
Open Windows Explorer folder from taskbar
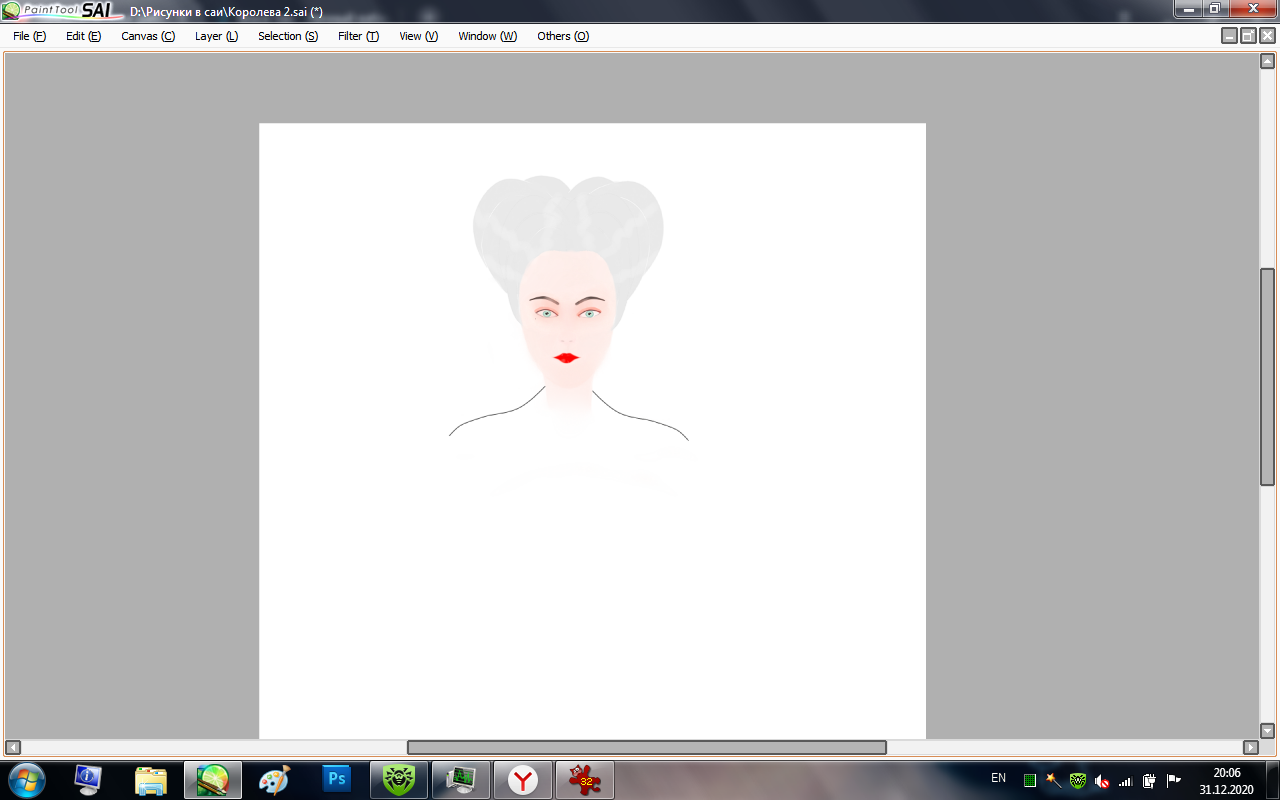(x=150, y=779)
